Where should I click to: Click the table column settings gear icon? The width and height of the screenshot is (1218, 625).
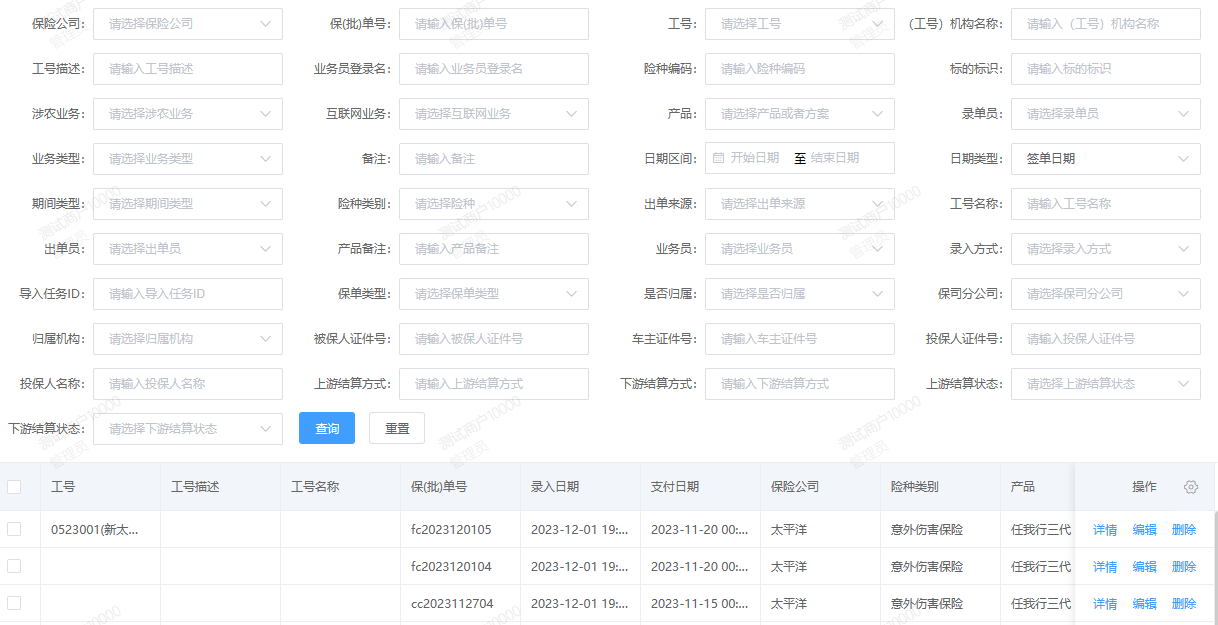pyautogui.click(x=1190, y=487)
